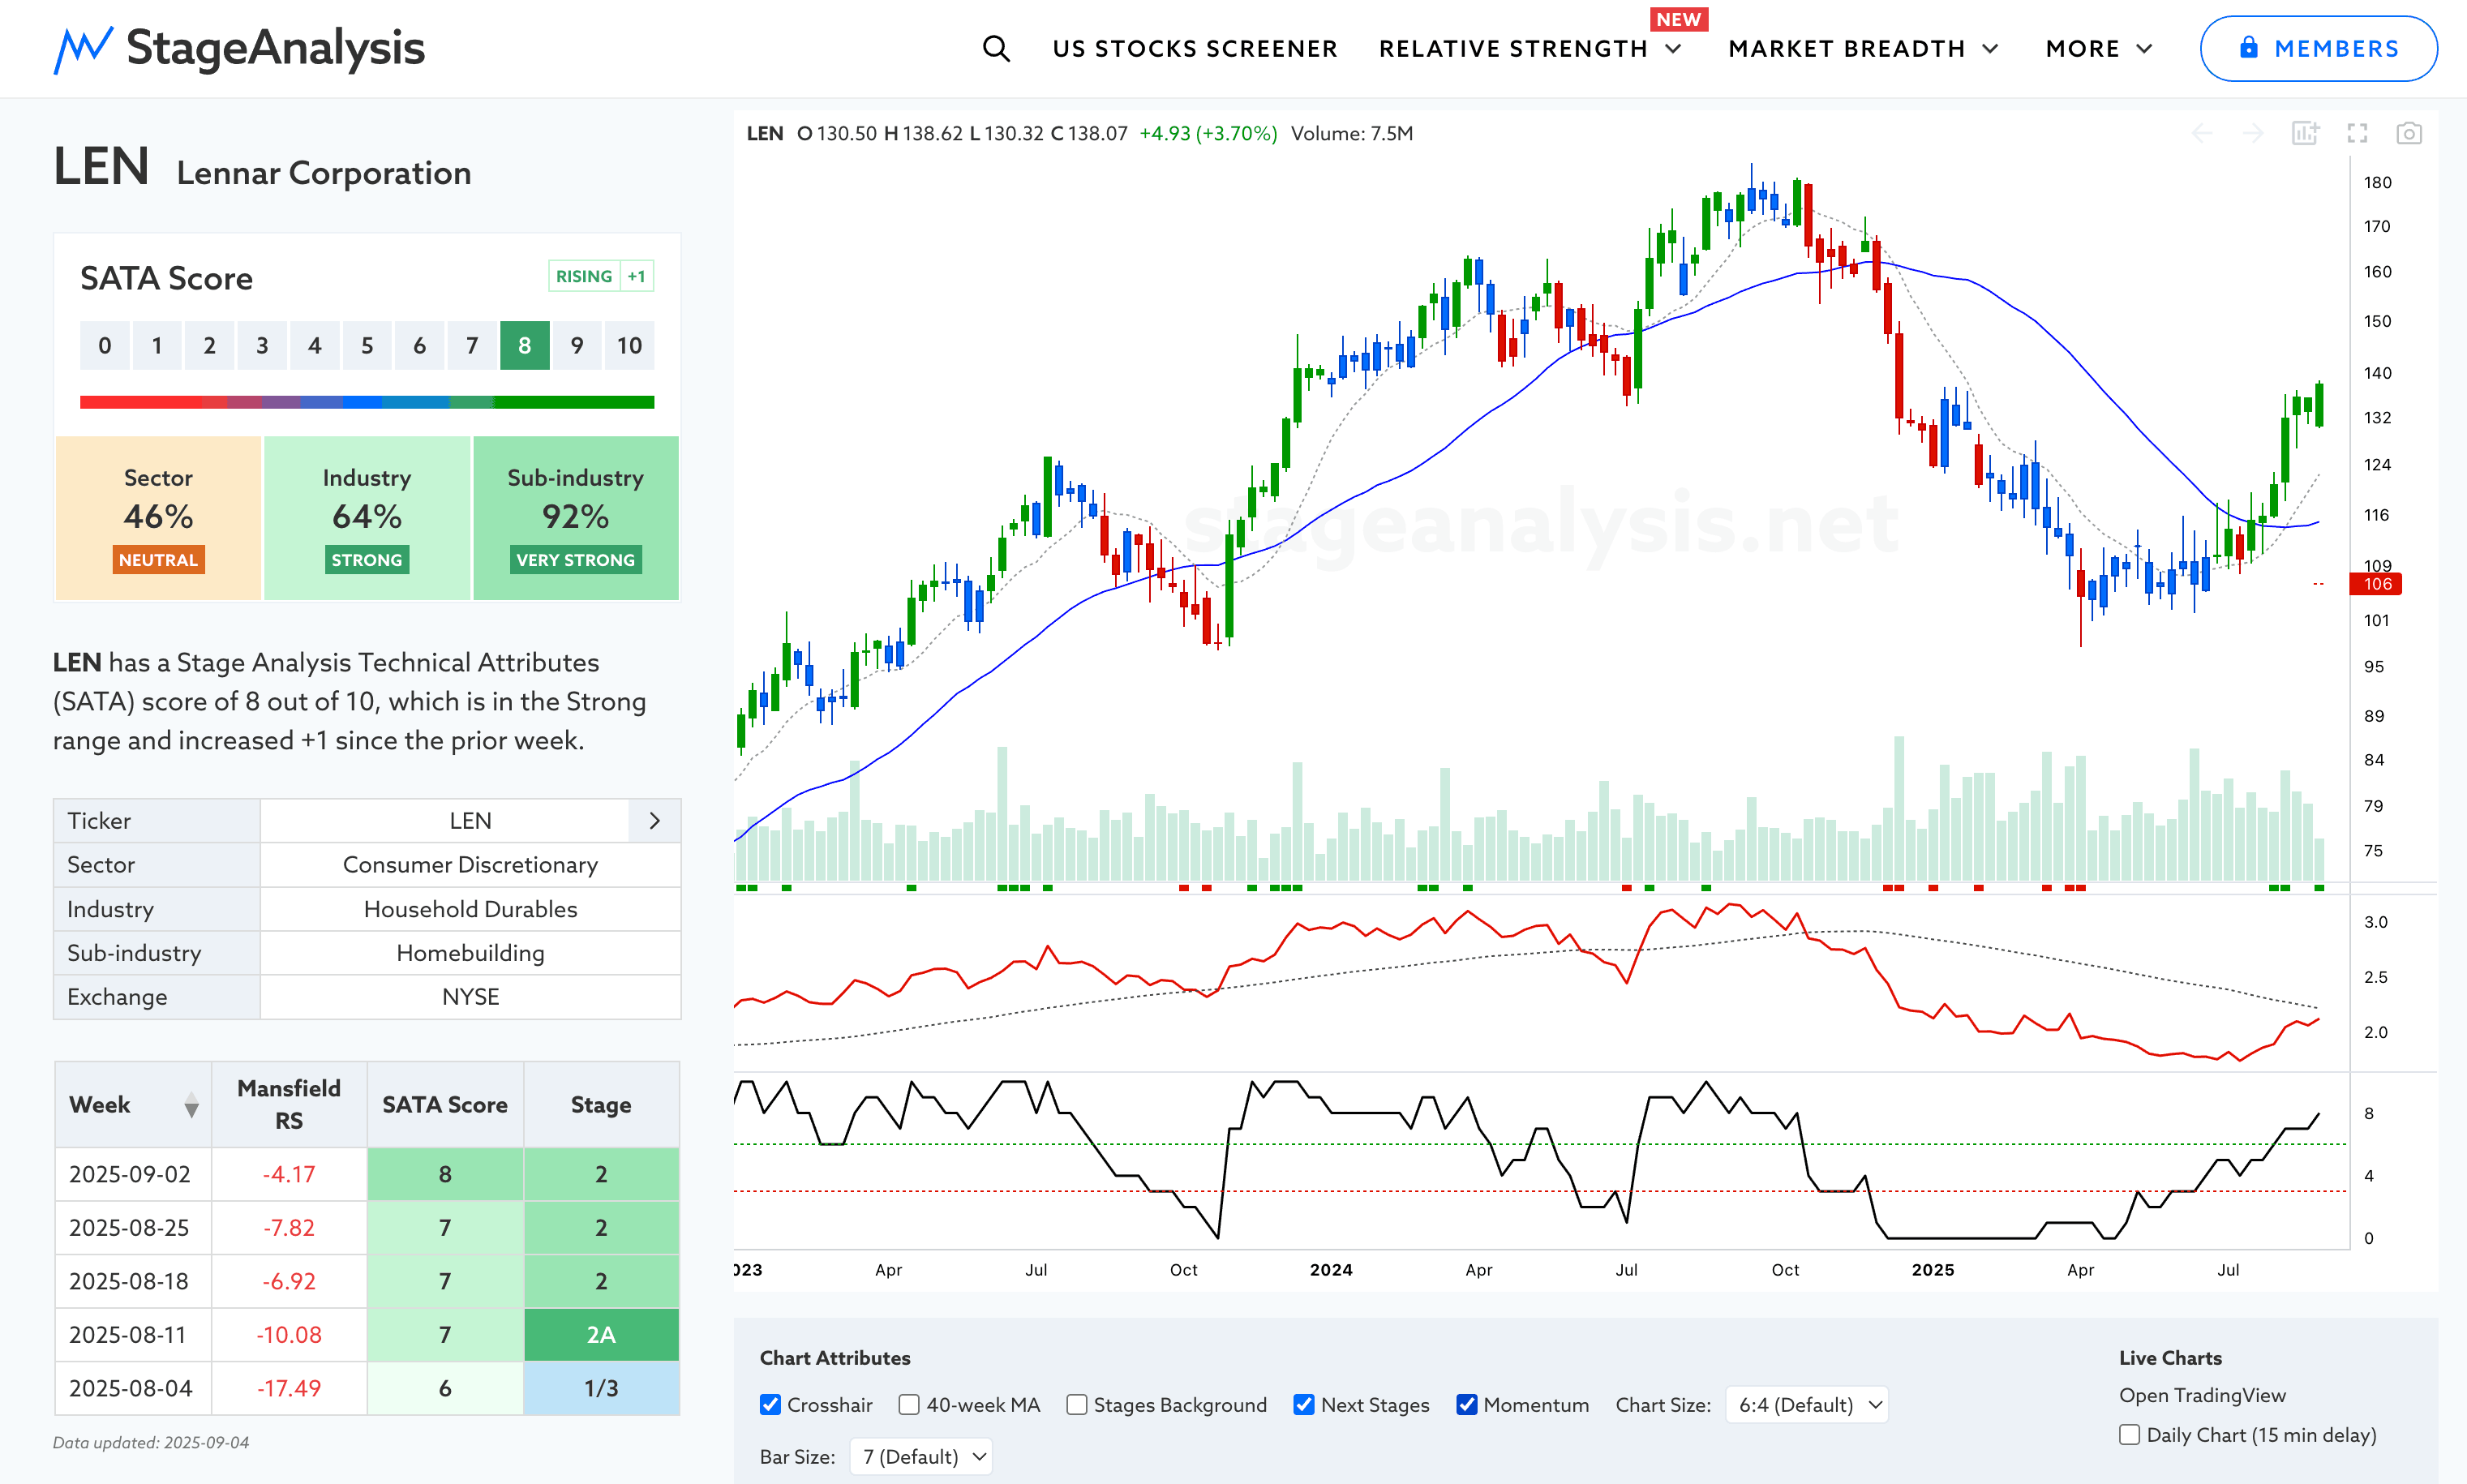The width and height of the screenshot is (2467, 1484).
Task: Click the Sub-industry 92% Very Strong tile
Action: click(x=576, y=518)
